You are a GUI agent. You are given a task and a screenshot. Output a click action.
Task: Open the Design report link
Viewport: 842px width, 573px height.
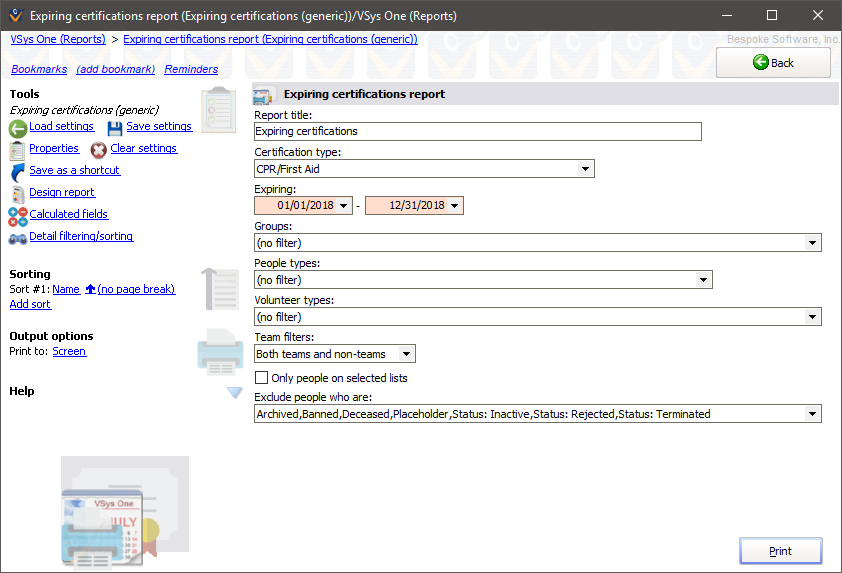click(62, 192)
